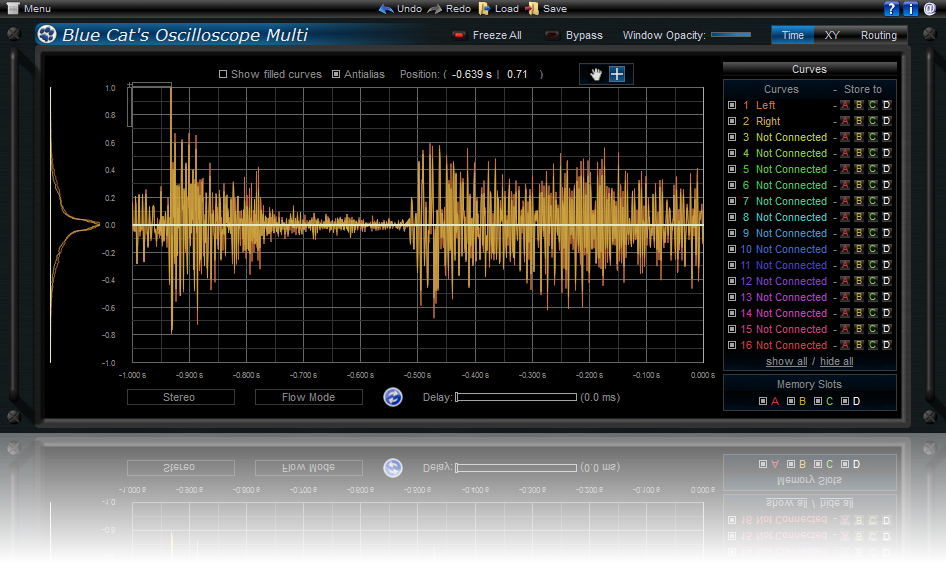
Task: Store curve 14 to slot B
Action: [859, 313]
